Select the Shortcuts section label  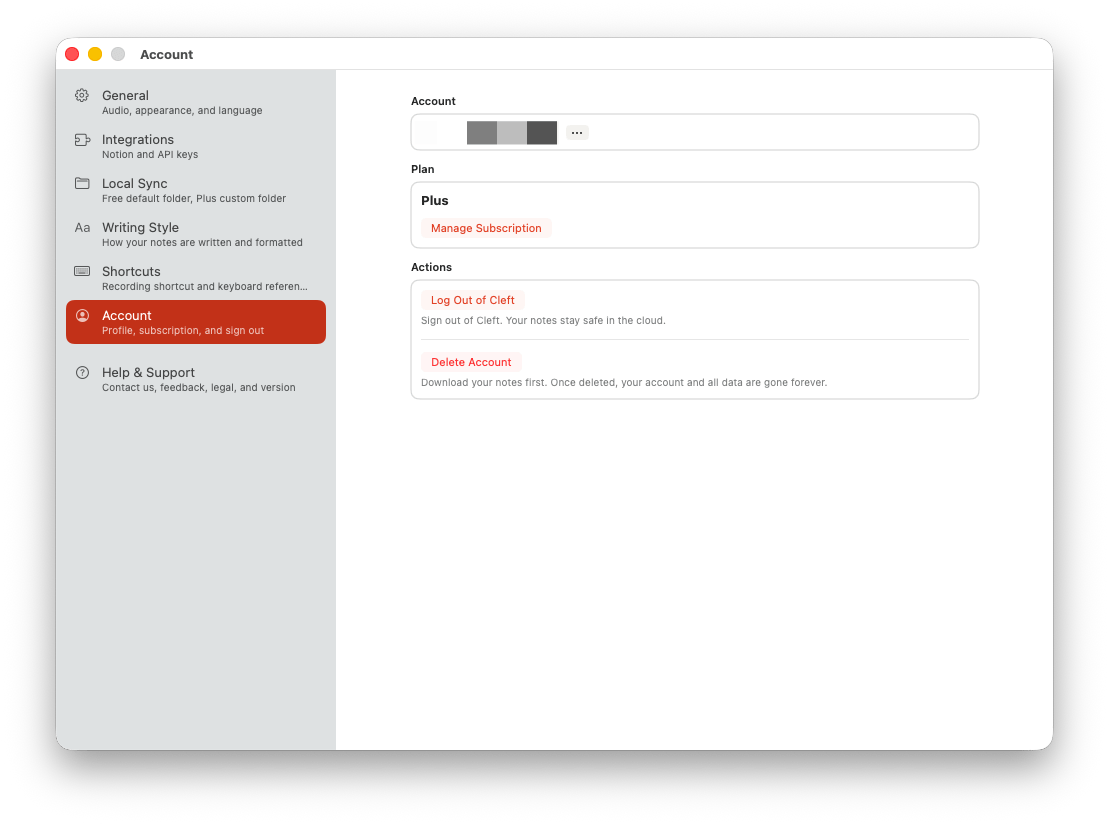(131, 272)
